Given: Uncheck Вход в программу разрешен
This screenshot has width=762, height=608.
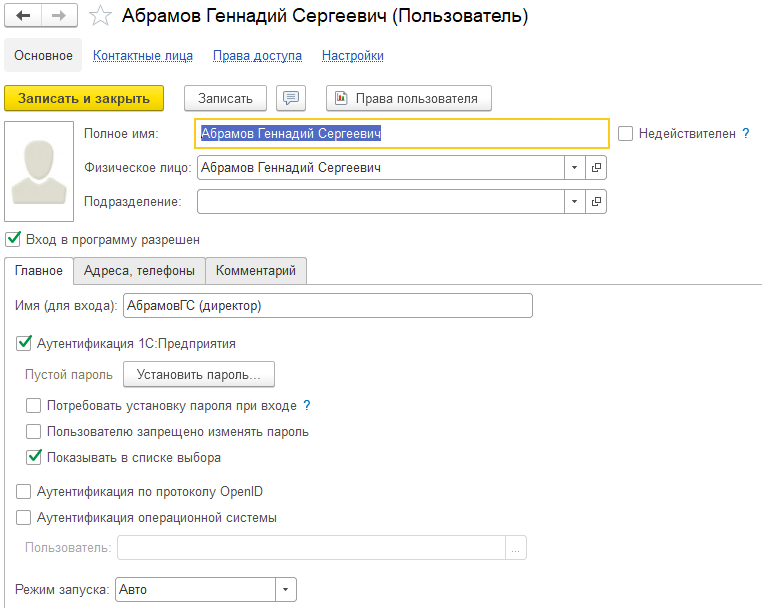Looking at the screenshot, I should 13,239.
